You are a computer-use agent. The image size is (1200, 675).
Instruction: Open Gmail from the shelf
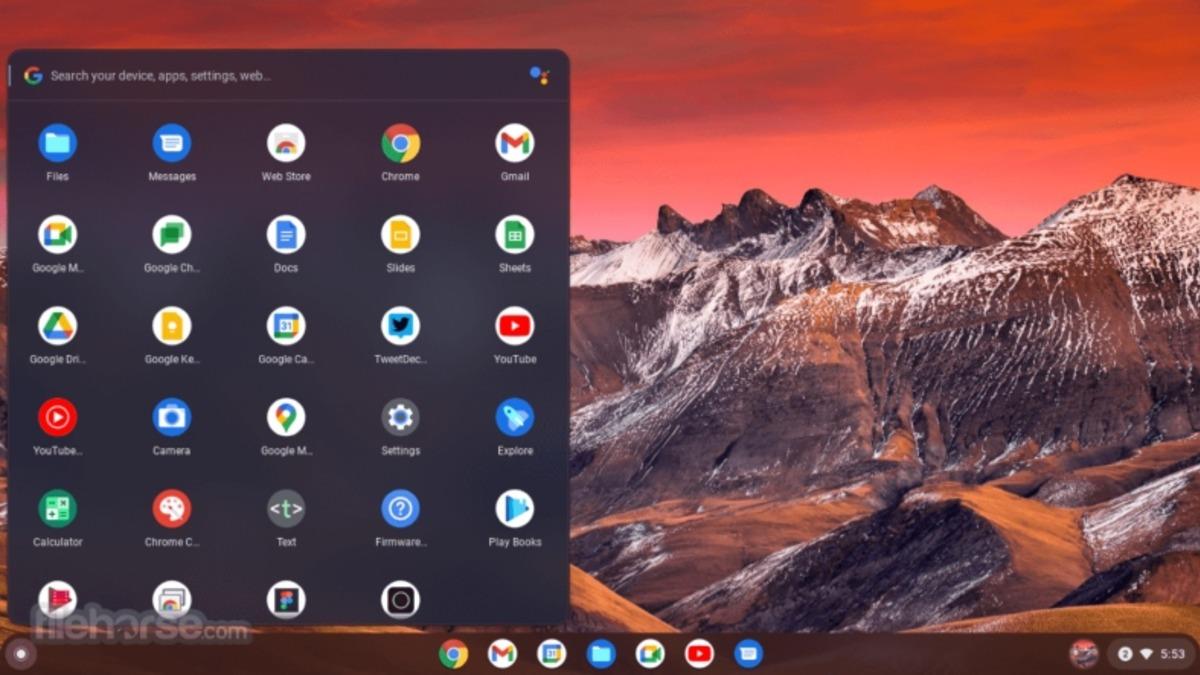click(x=504, y=655)
